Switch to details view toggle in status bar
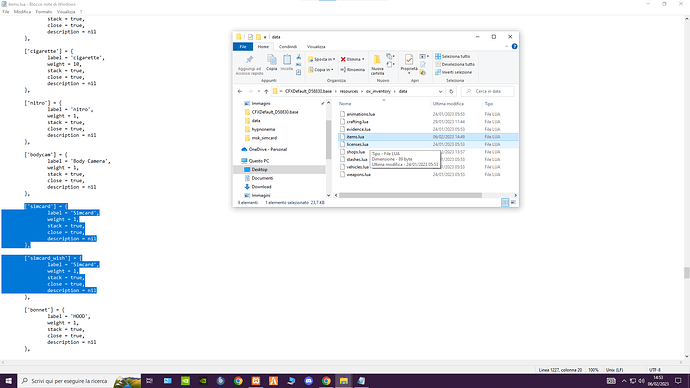The image size is (690, 388). tap(505, 202)
